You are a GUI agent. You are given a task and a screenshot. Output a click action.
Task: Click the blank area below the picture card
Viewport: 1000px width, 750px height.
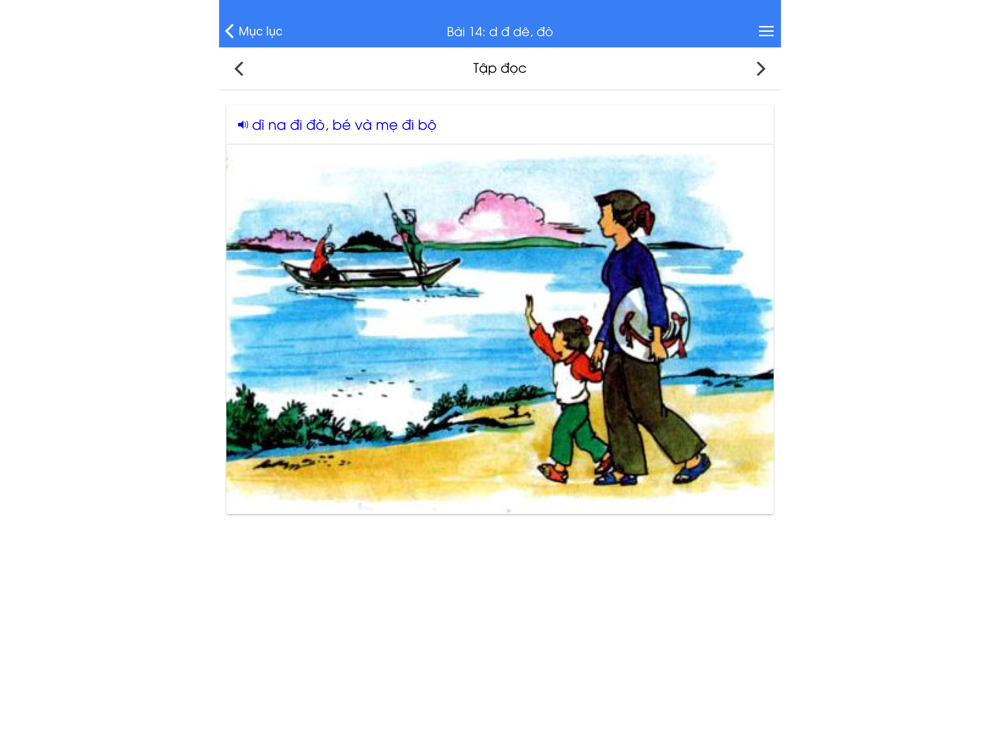[499, 625]
